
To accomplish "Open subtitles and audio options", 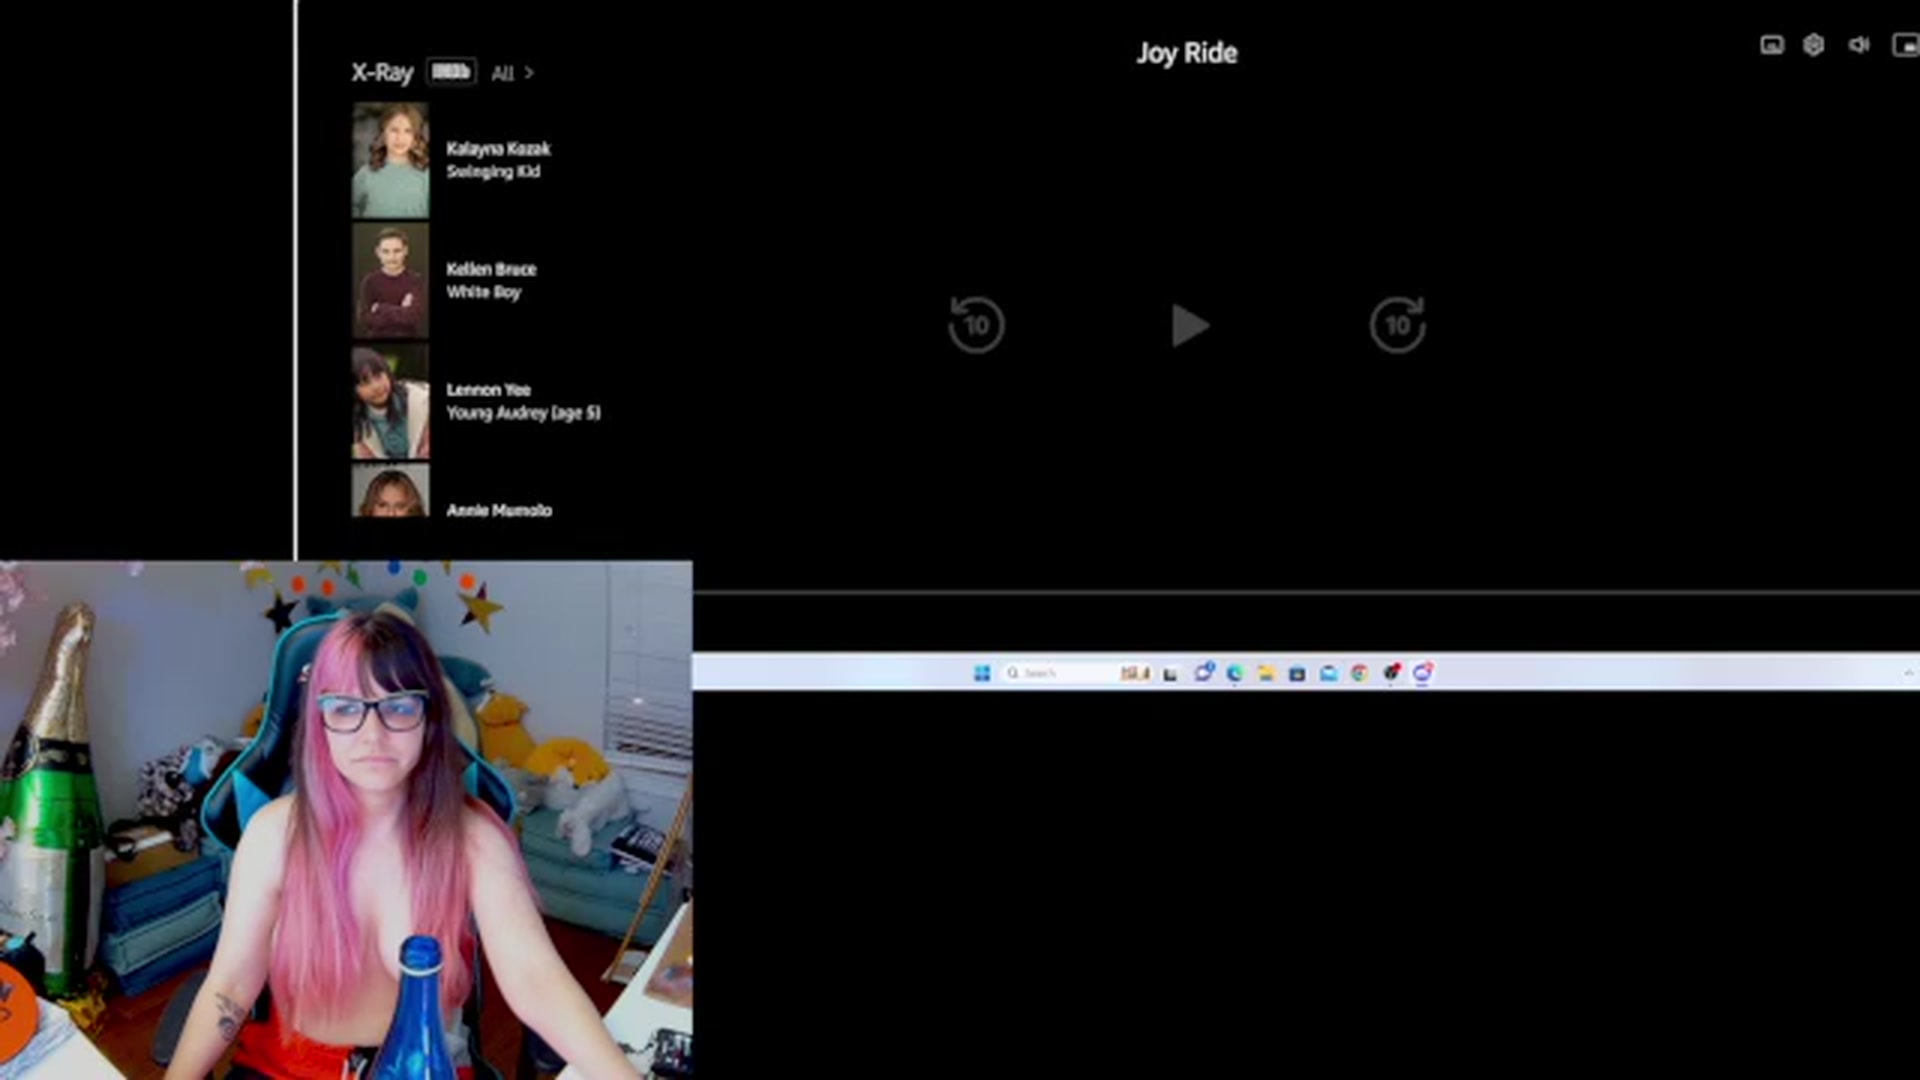I will click(x=1771, y=45).
